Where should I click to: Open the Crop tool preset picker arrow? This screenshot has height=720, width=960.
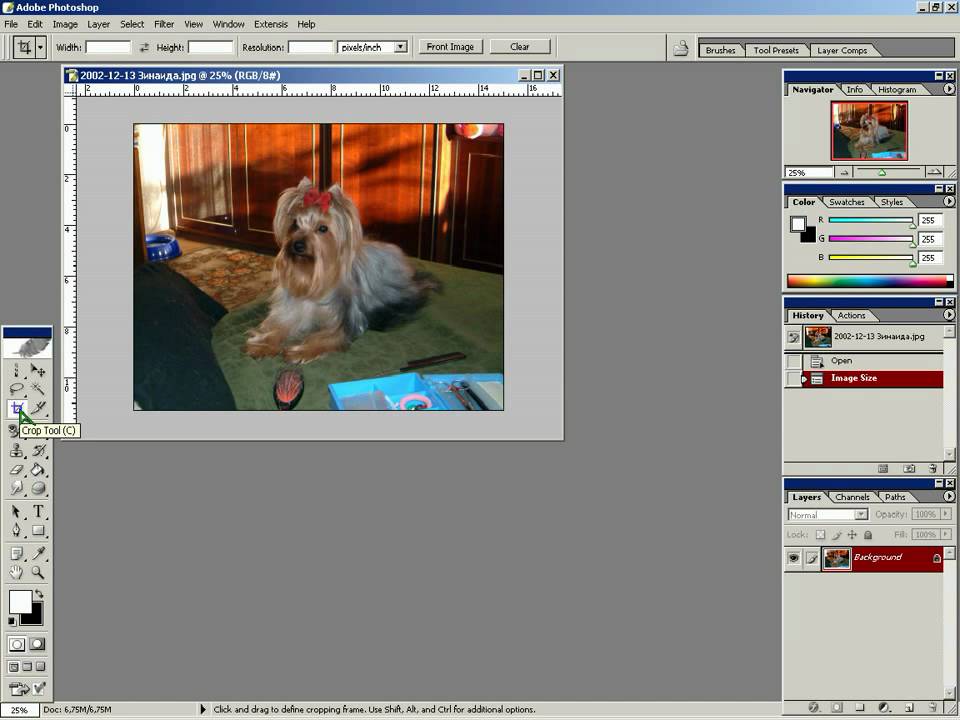[x=41, y=47]
